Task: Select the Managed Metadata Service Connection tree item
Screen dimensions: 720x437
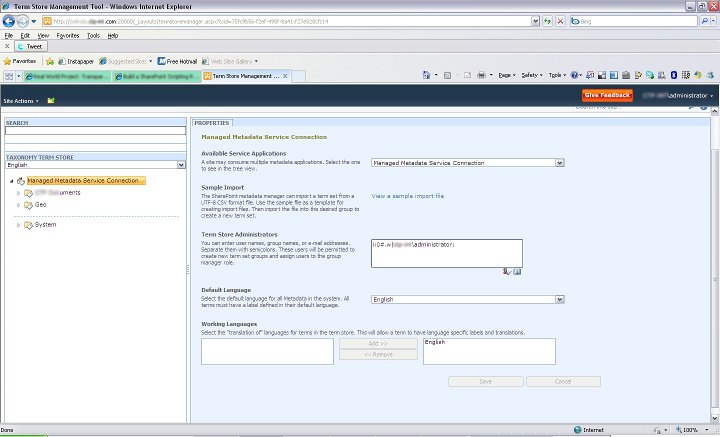Action: (86, 181)
